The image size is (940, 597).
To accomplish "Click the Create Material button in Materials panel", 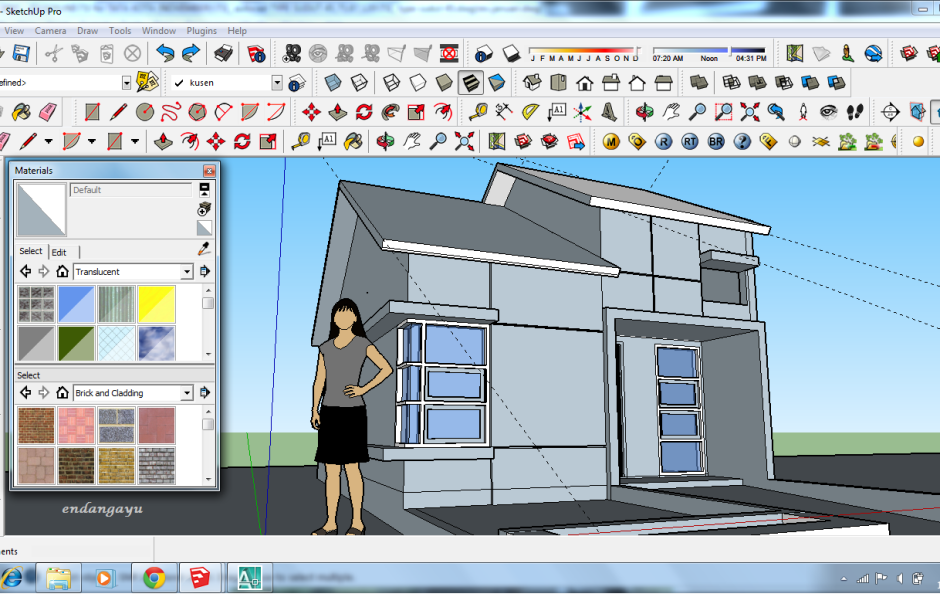I will [x=204, y=208].
